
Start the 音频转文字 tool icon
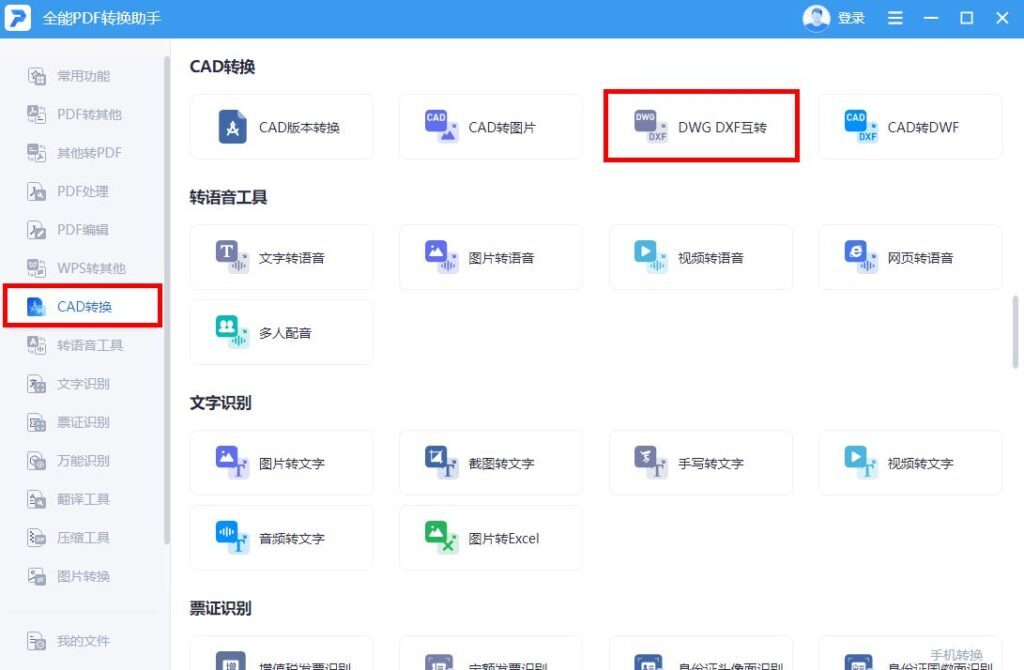coord(232,537)
